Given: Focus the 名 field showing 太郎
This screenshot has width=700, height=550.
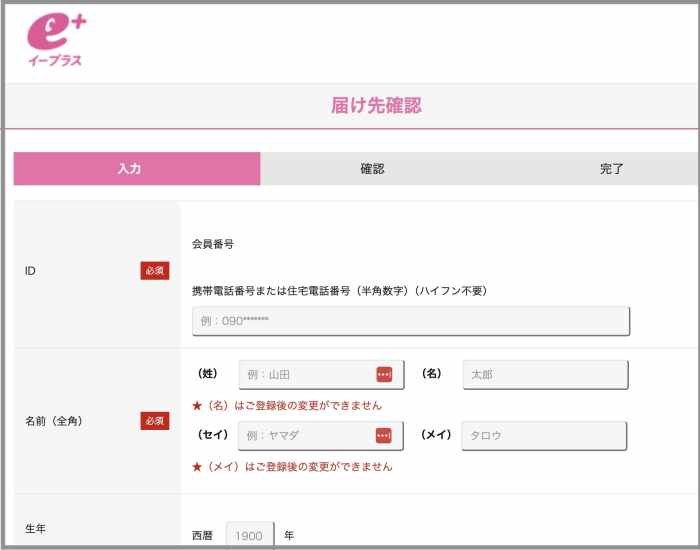Looking at the screenshot, I should tap(546, 375).
